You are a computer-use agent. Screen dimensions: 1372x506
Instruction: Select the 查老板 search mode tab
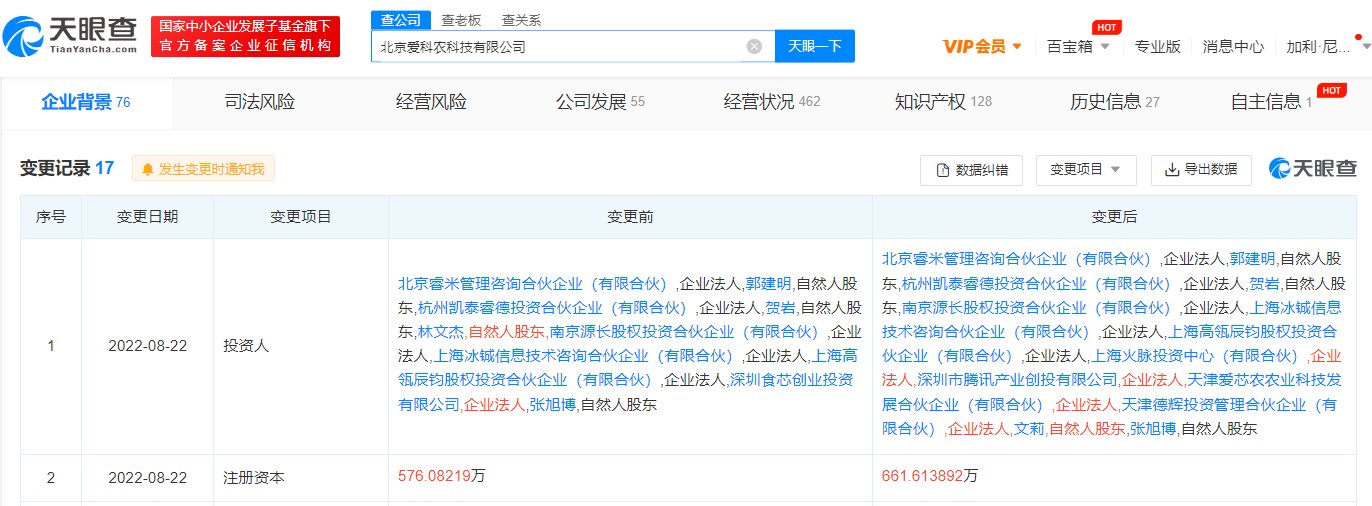click(462, 19)
